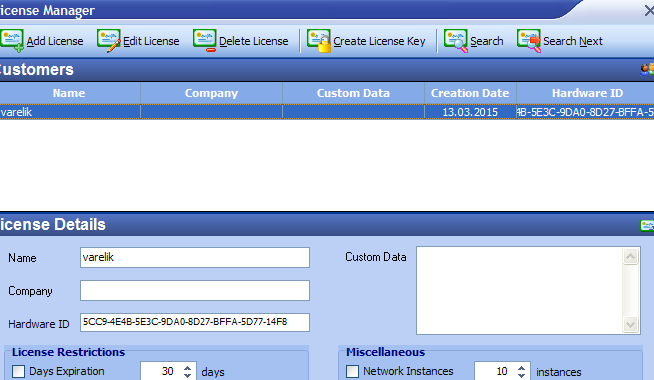The image size is (654, 380).
Task: Click the Add License toolbar icon
Action: 12,40
